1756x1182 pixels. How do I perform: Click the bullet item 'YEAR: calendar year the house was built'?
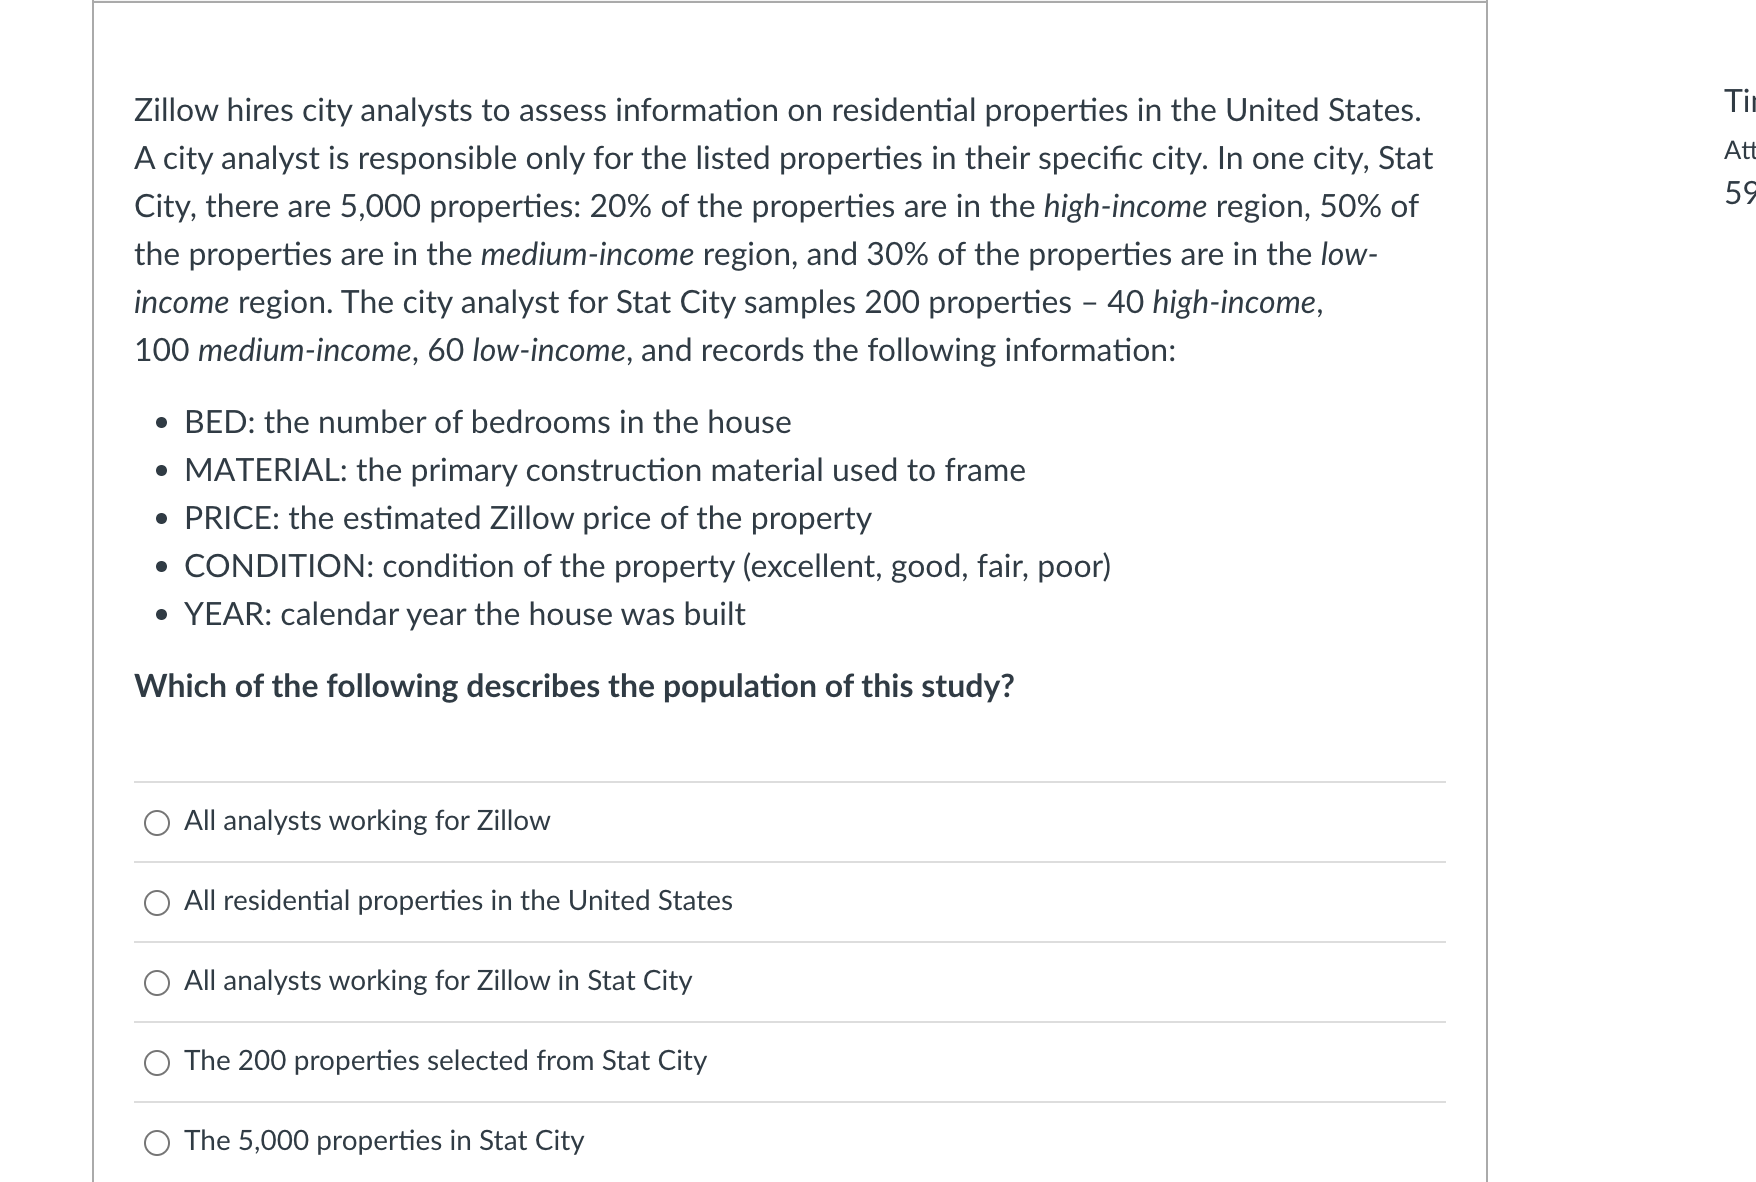464,615
